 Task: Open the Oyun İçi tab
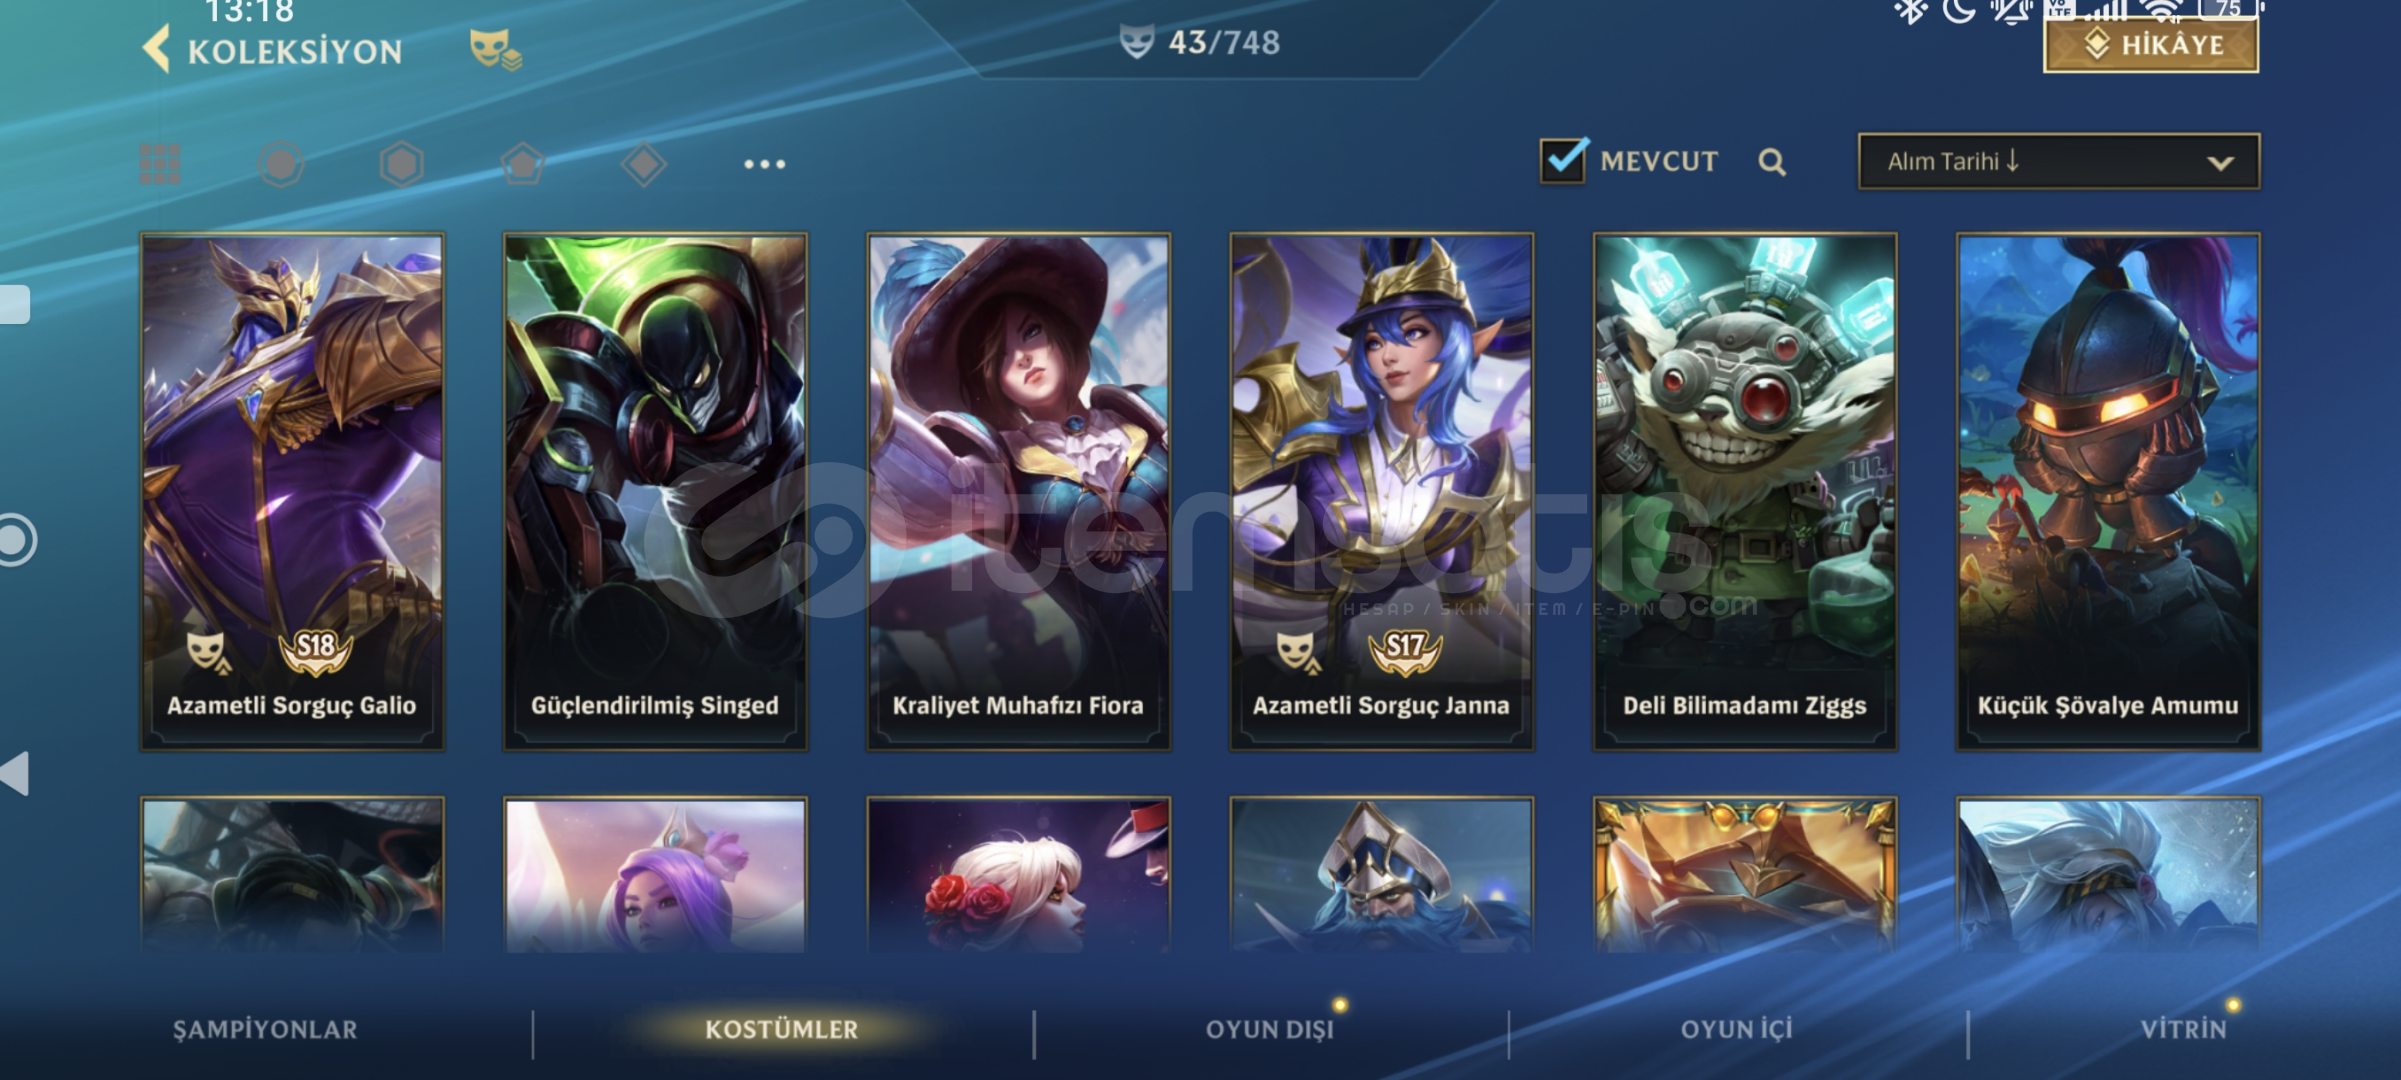pos(1737,1030)
